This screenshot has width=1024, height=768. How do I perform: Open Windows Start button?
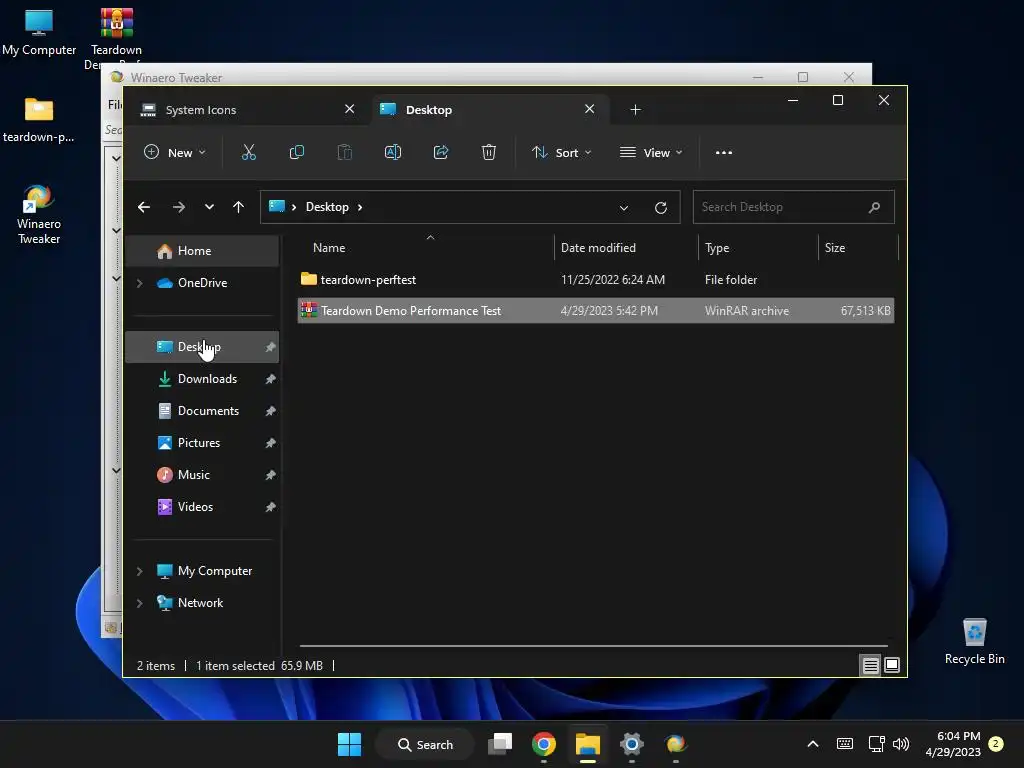coord(349,744)
